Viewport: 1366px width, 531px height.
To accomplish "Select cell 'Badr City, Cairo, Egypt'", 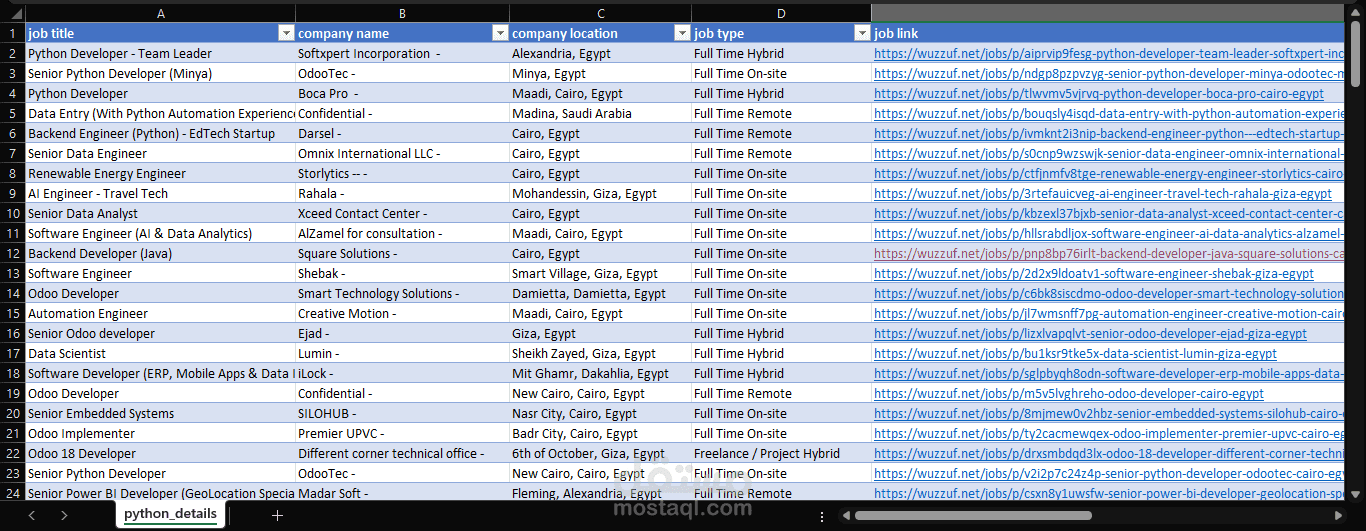I will pyautogui.click(x=600, y=433).
